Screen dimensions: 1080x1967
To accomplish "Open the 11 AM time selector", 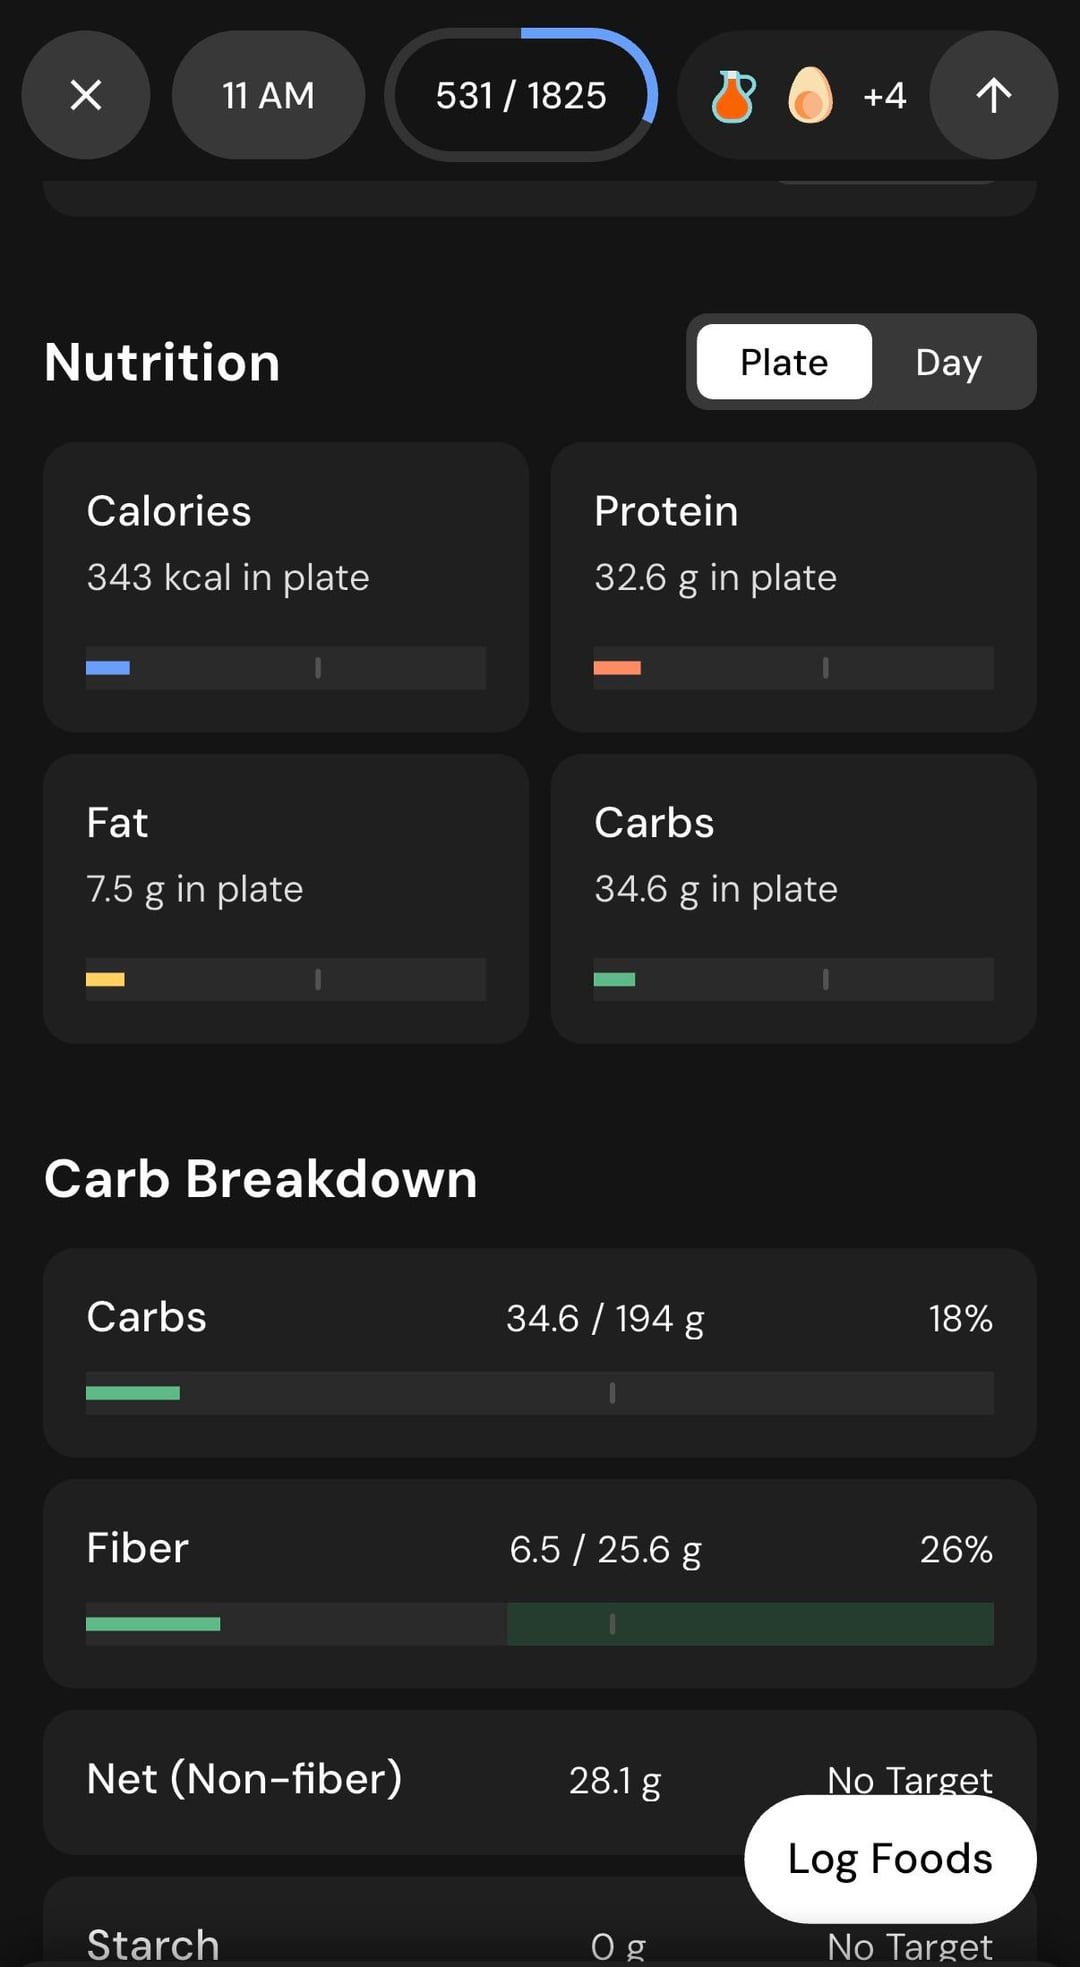I will [x=268, y=96].
